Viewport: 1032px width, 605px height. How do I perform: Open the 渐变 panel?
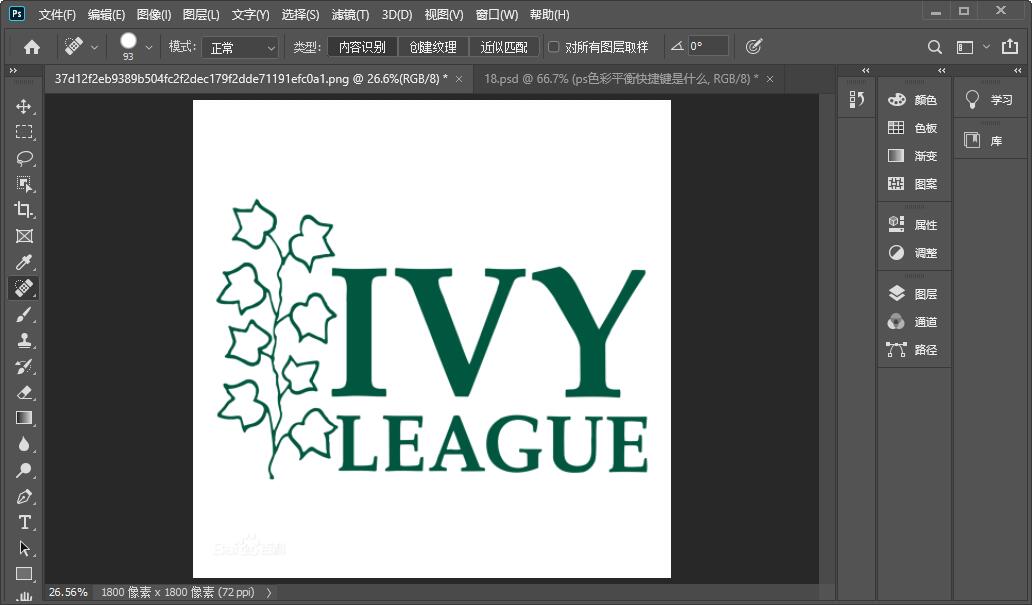pyautogui.click(x=914, y=156)
